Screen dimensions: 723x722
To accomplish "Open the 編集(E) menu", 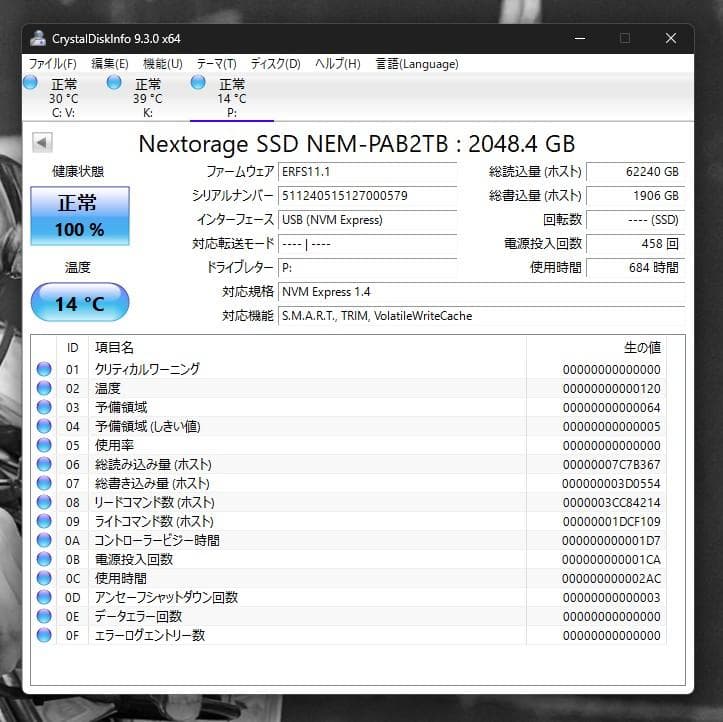I will click(x=110, y=64).
